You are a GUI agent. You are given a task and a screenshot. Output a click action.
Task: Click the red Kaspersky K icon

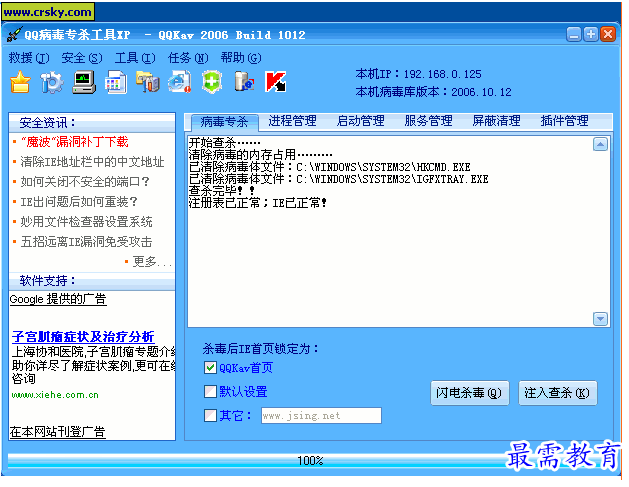[x=276, y=82]
